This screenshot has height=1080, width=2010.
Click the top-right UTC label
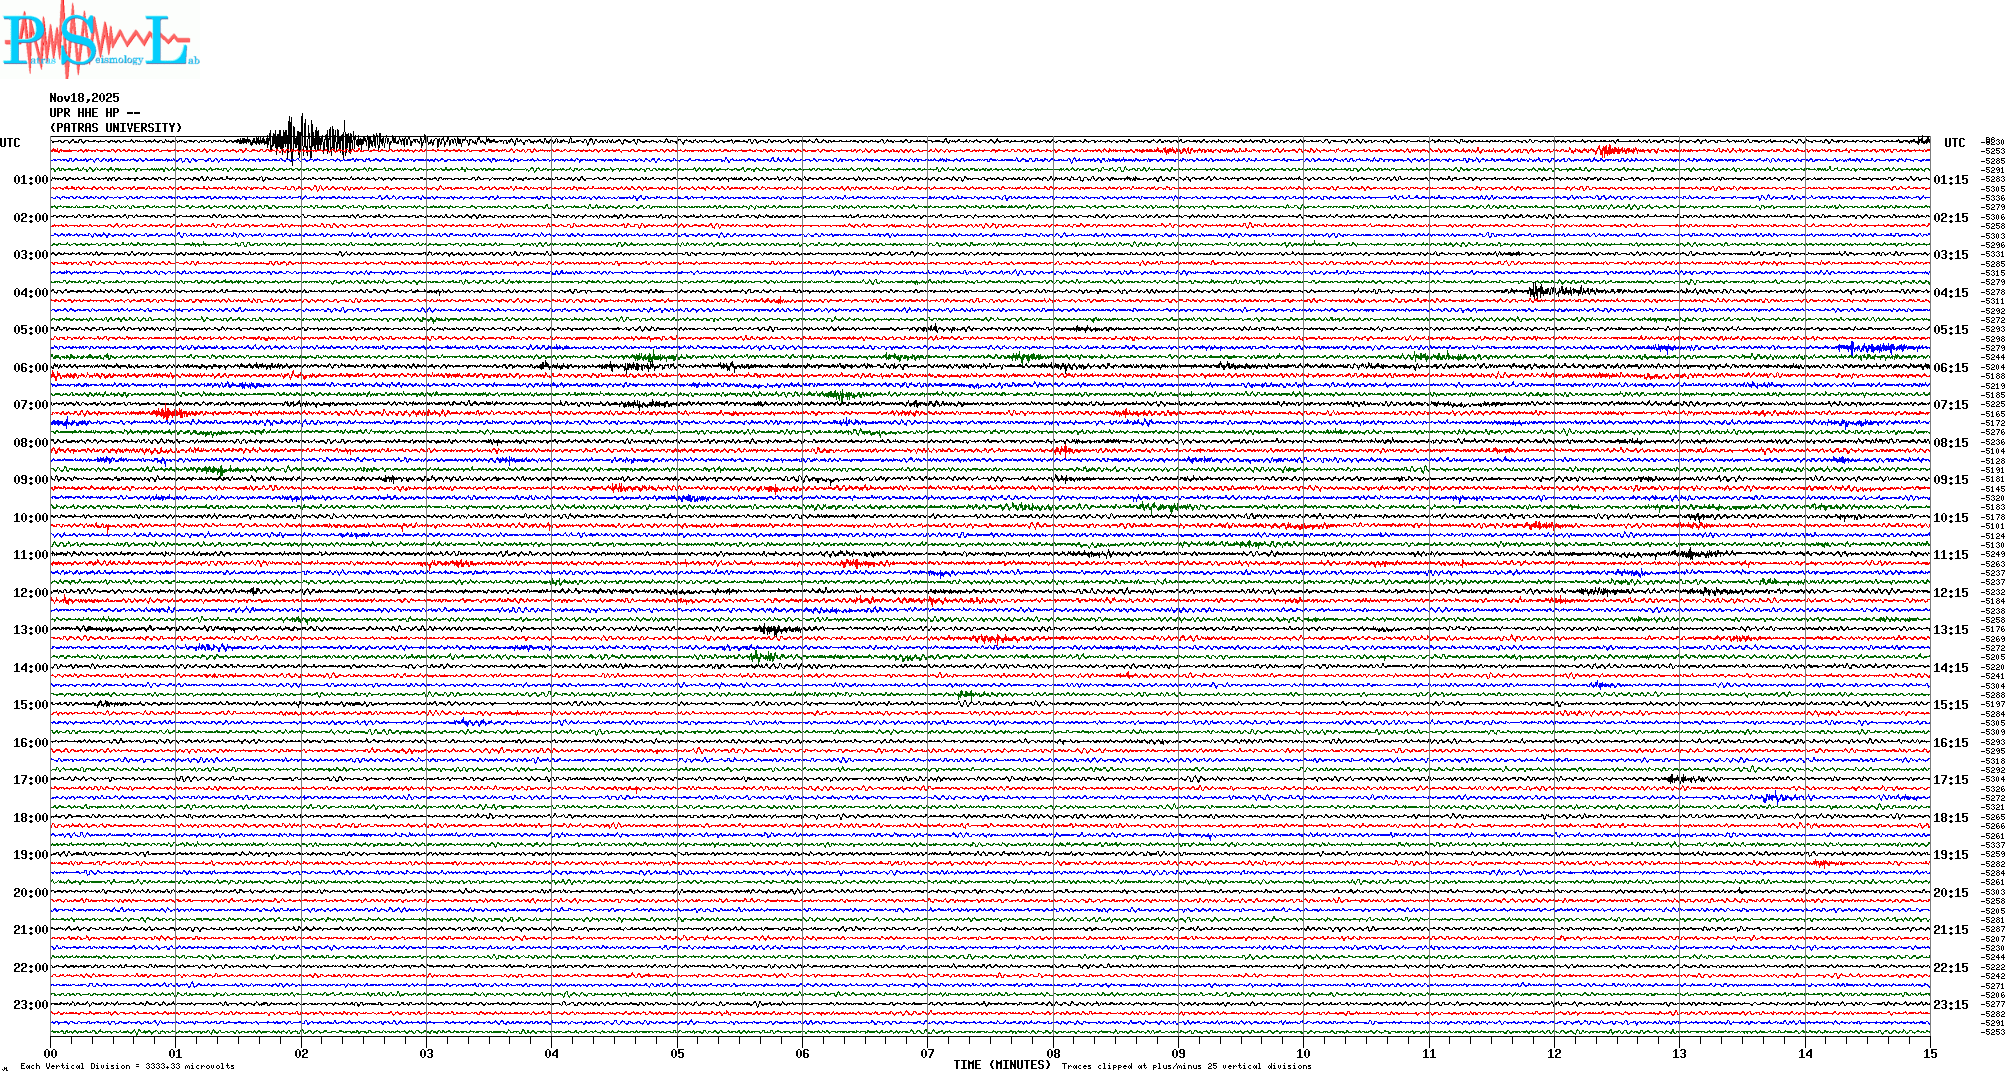point(1954,143)
